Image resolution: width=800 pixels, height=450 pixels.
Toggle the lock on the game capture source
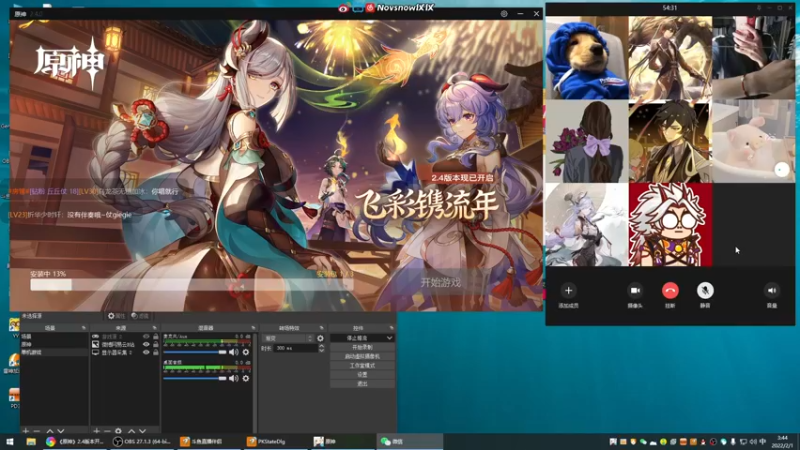point(156,336)
